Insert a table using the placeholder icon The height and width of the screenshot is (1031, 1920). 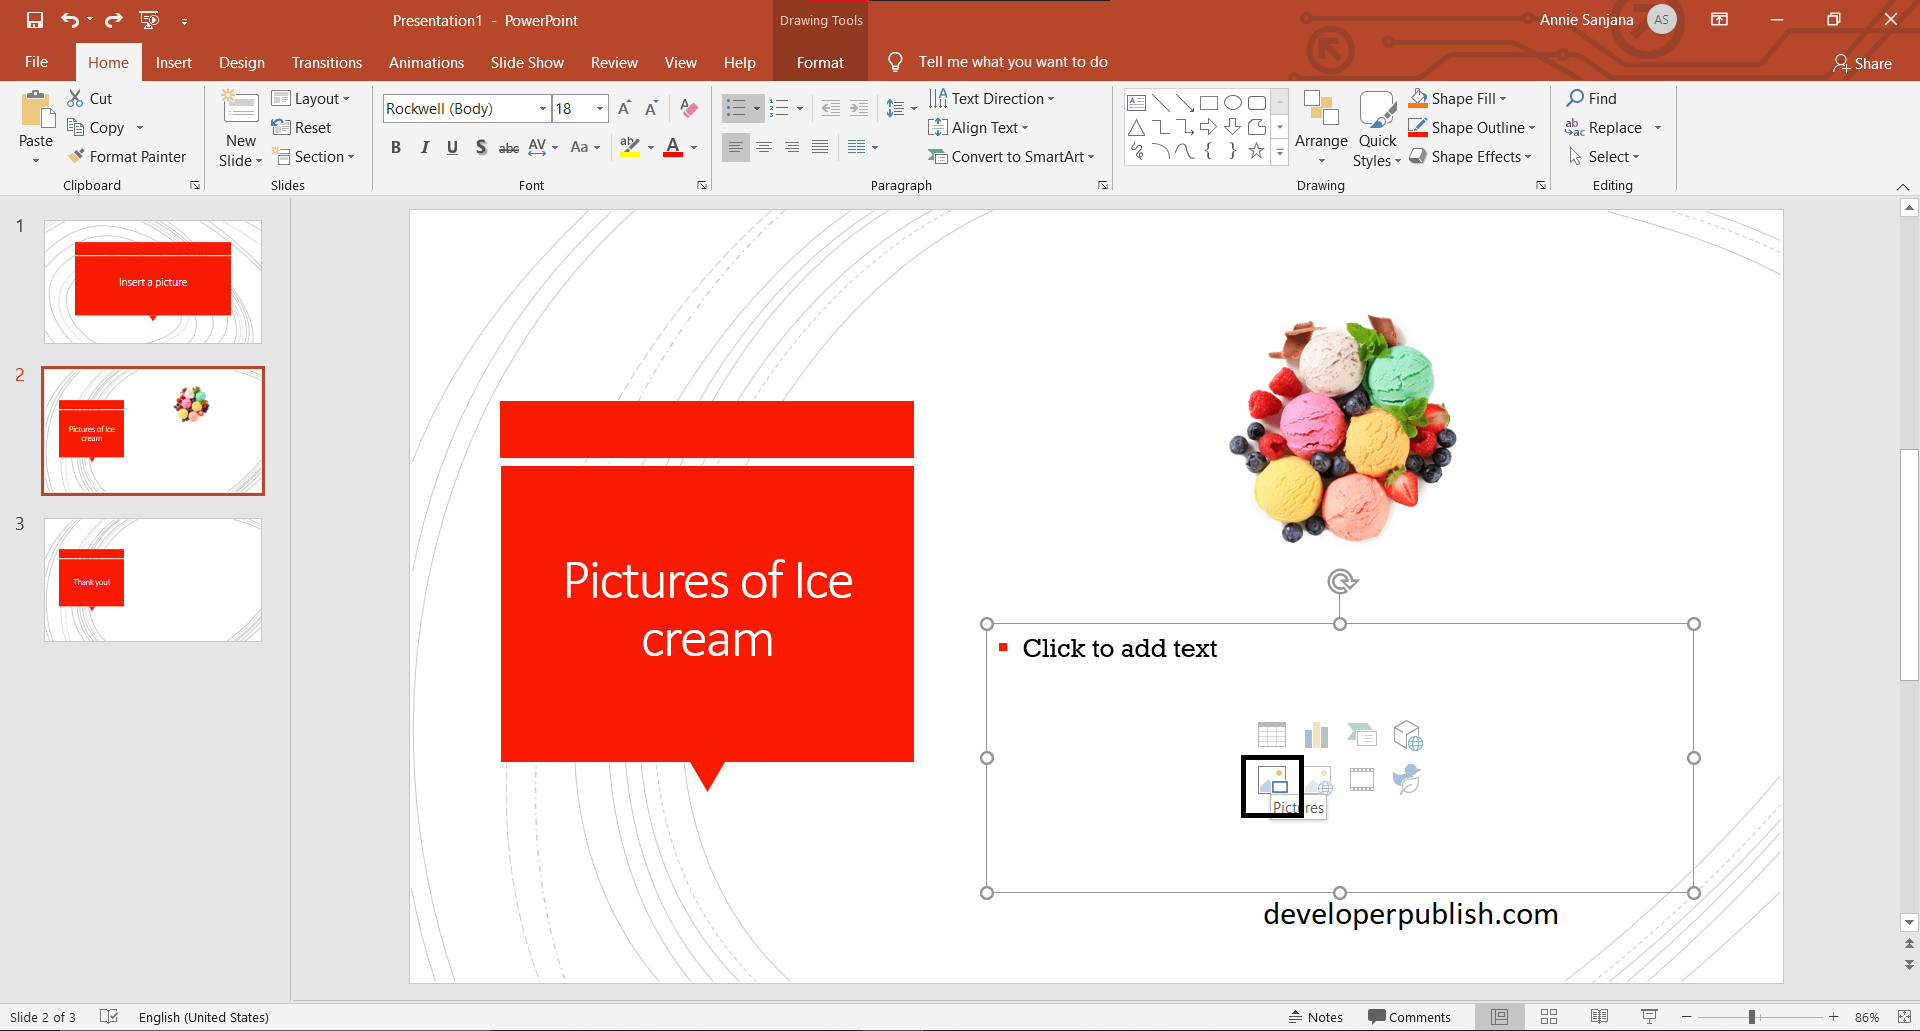(1271, 734)
